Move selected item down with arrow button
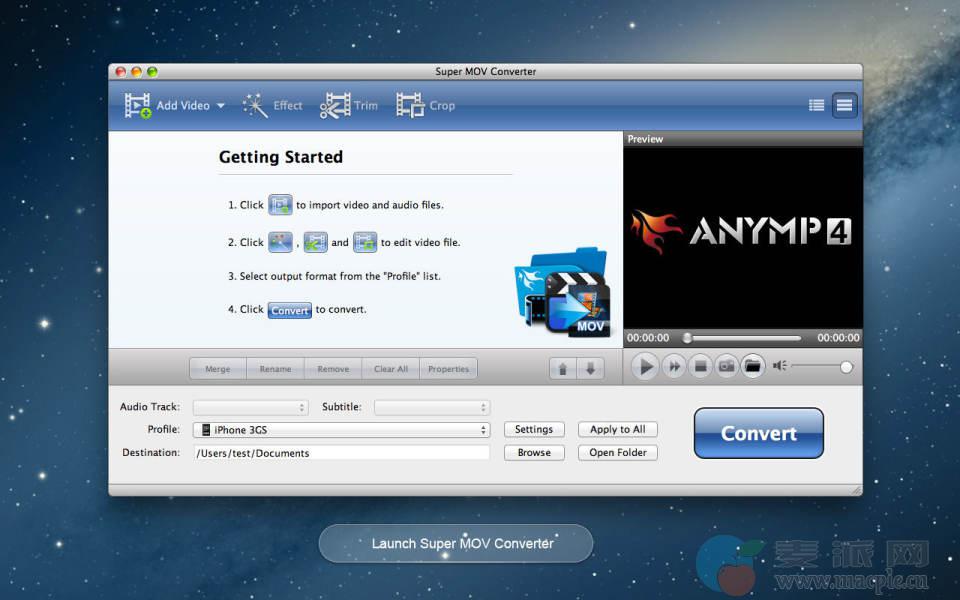 [590, 369]
